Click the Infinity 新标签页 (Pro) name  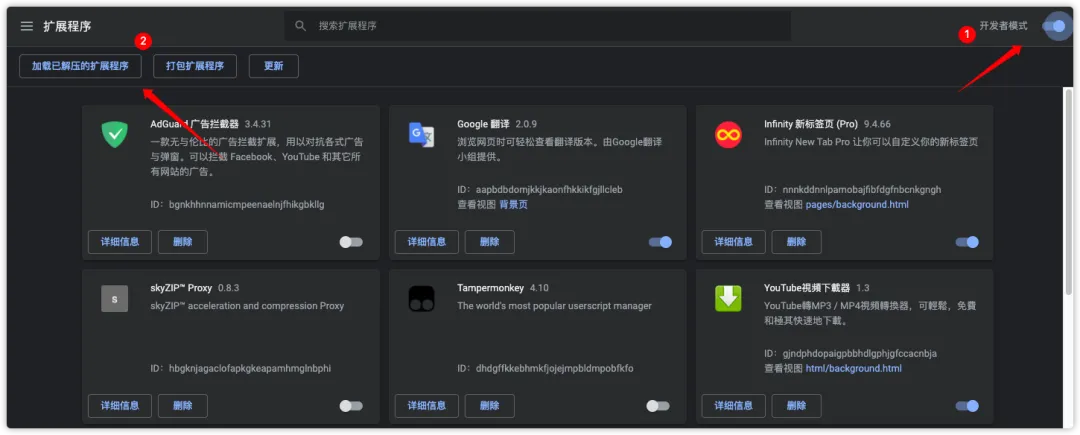click(x=811, y=125)
